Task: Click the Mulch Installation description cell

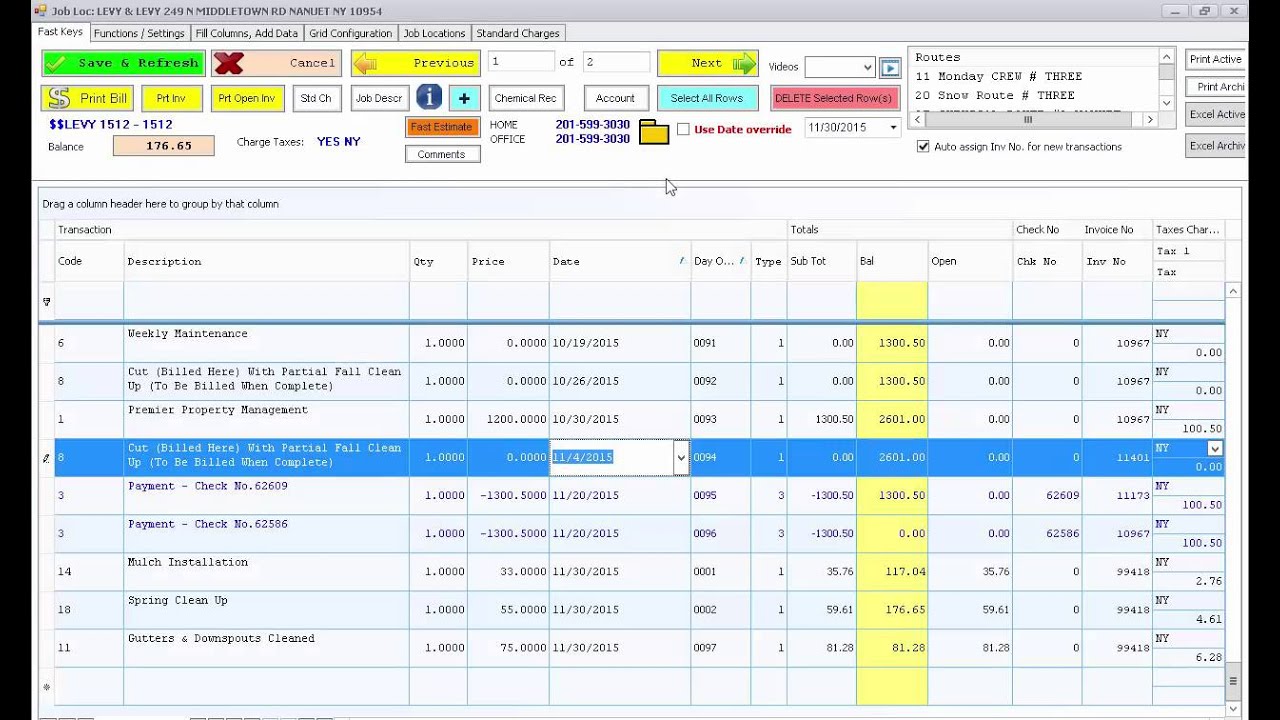Action: (x=267, y=571)
